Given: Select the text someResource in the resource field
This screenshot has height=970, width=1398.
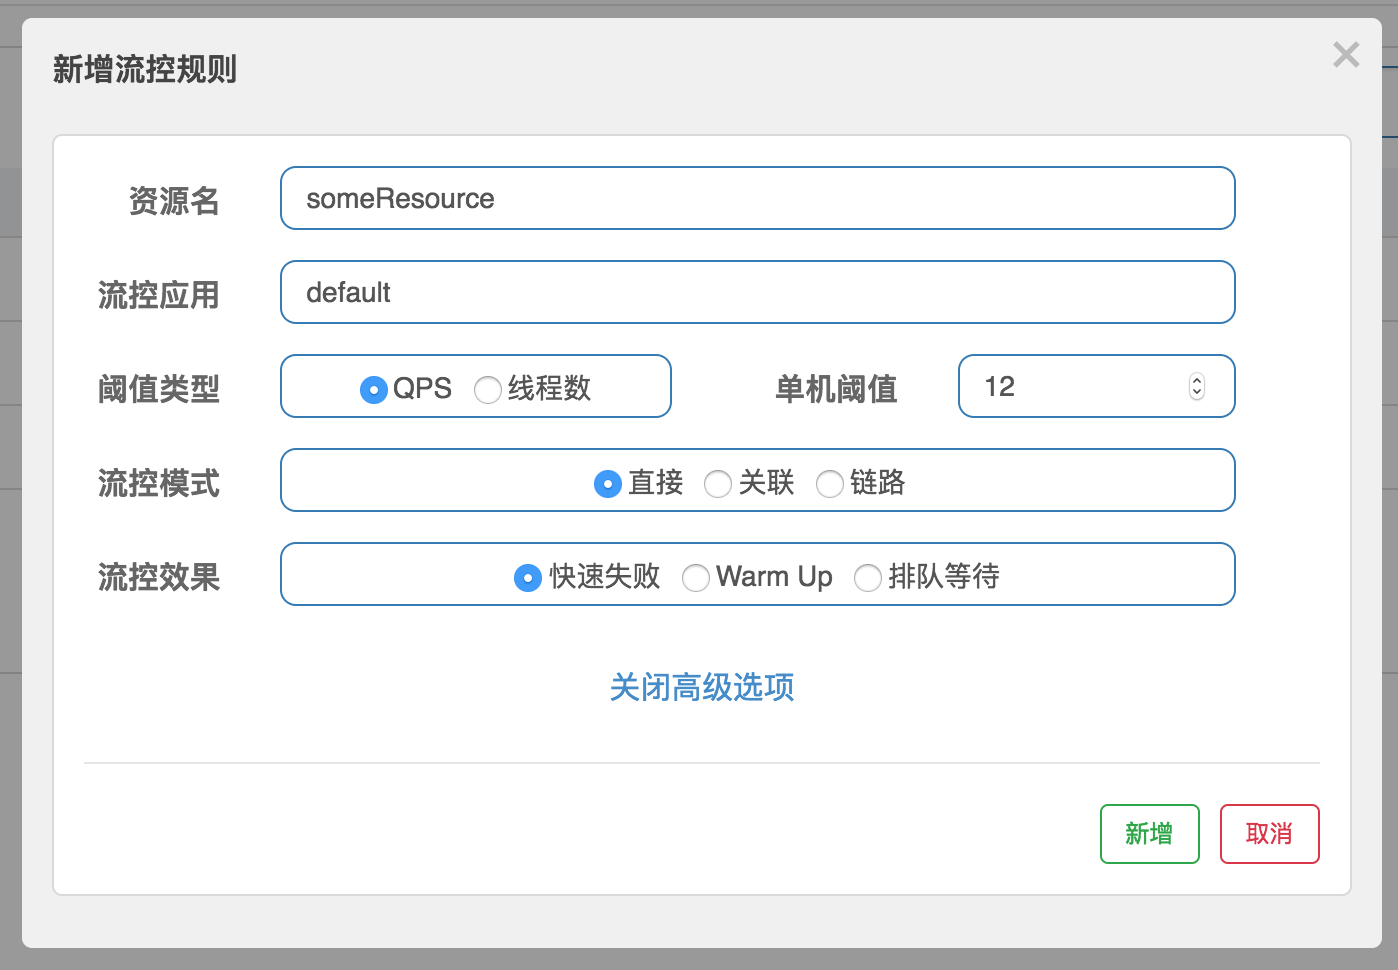Looking at the screenshot, I should click(x=400, y=198).
